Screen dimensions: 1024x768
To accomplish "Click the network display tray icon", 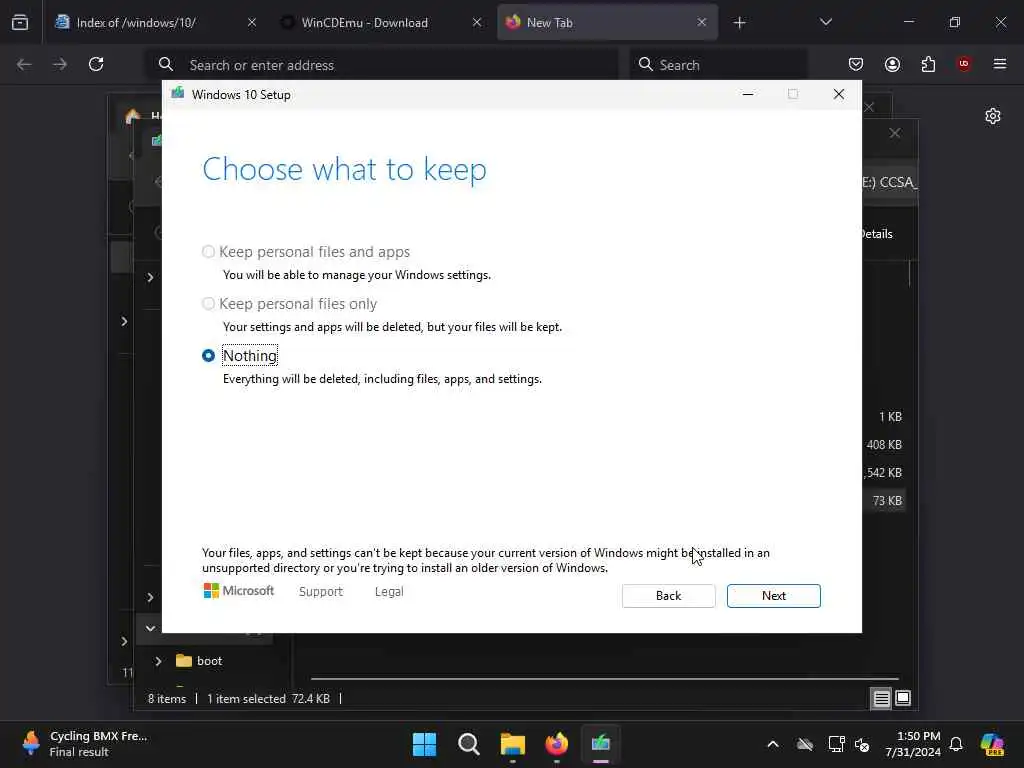I will [837, 744].
